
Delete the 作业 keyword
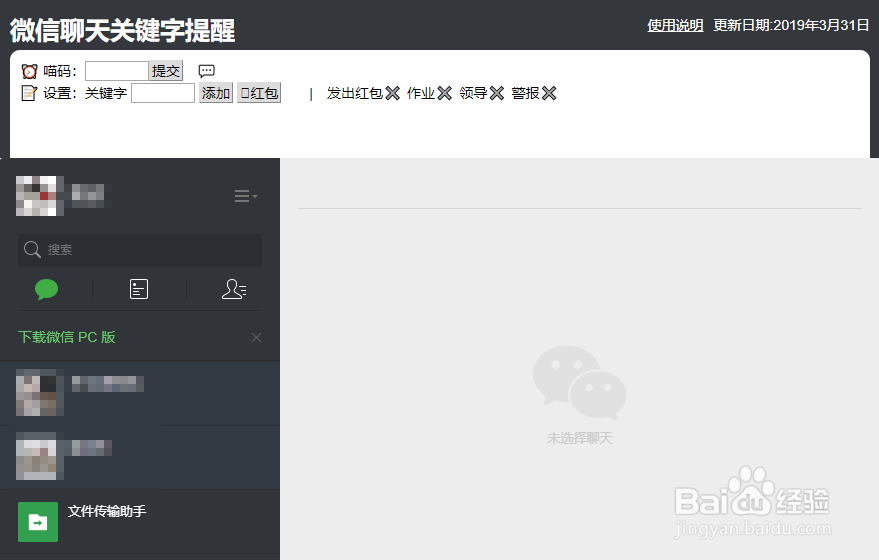click(x=445, y=93)
